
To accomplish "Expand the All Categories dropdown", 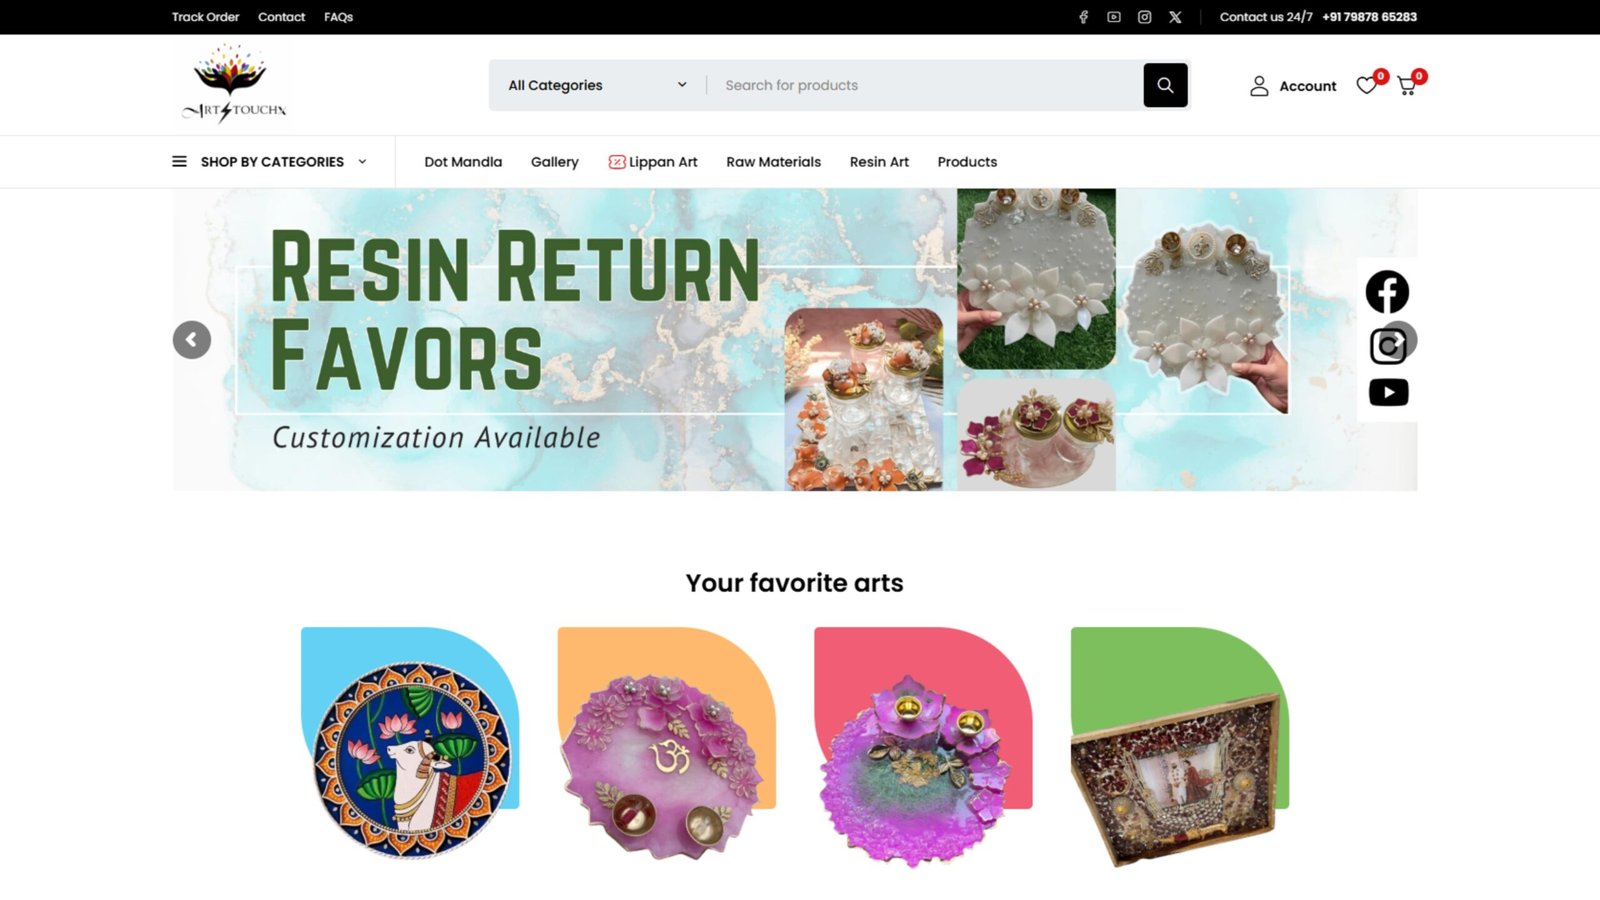I will point(597,85).
